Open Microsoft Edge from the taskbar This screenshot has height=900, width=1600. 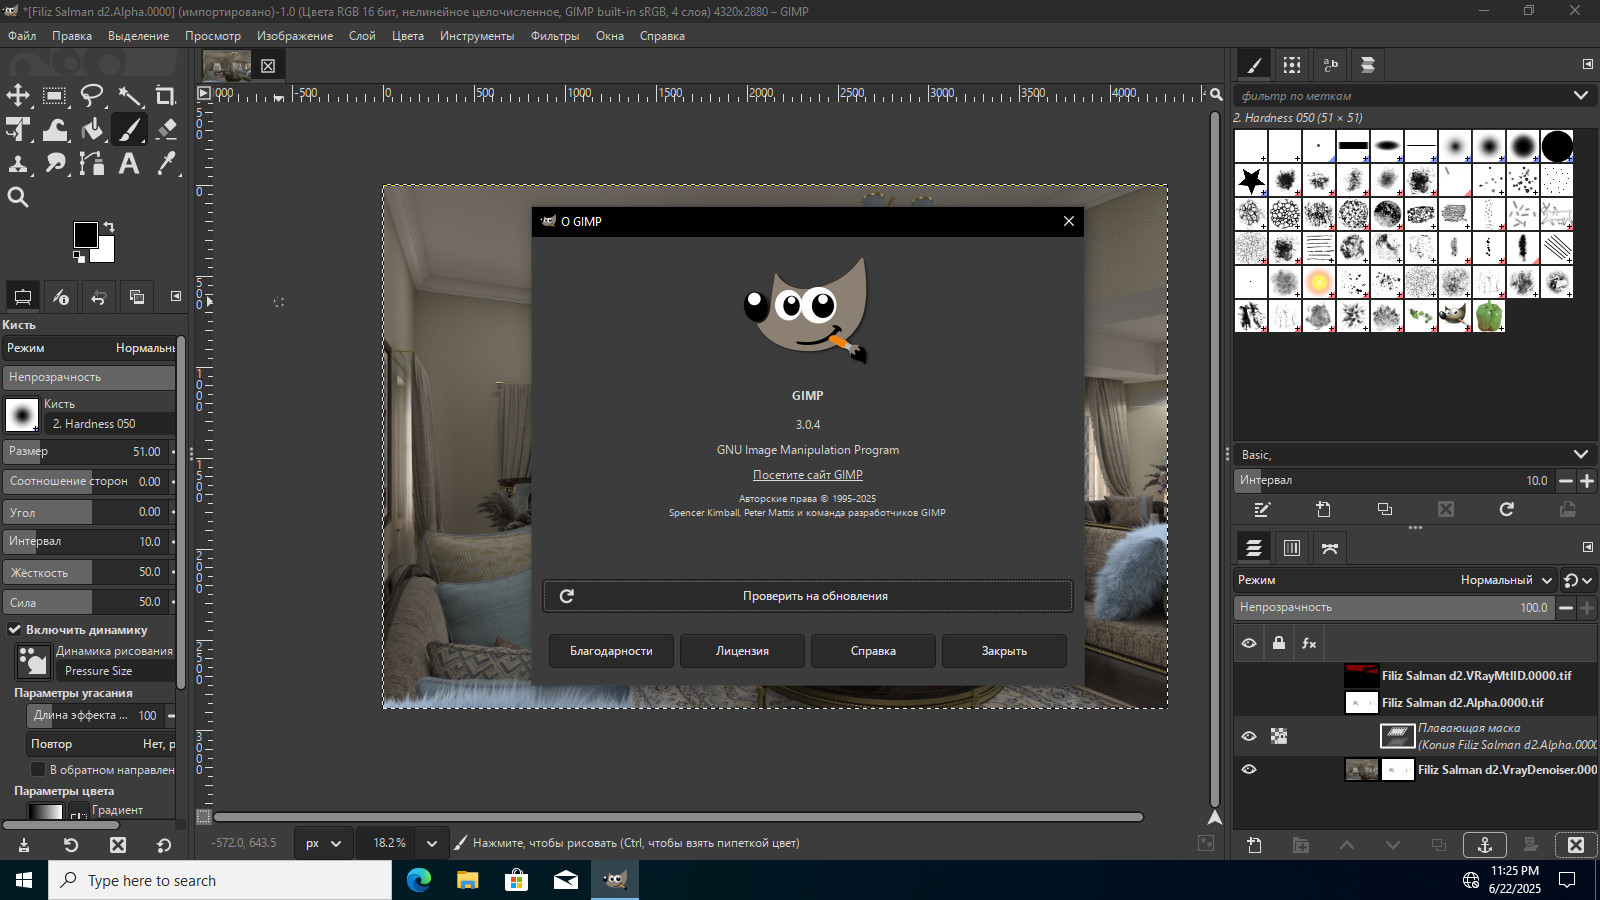click(x=419, y=880)
